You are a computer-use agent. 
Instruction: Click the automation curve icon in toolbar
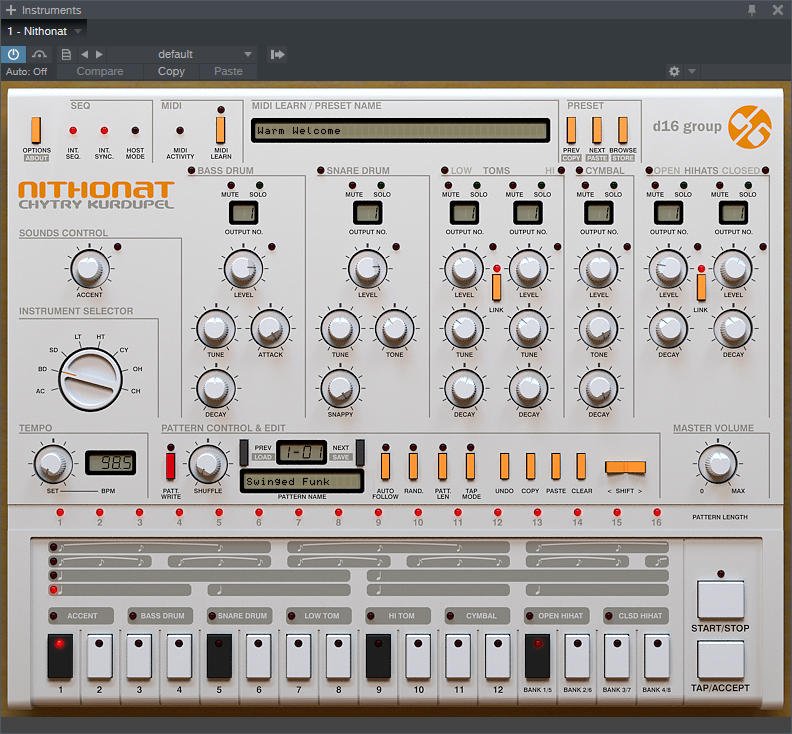39,54
